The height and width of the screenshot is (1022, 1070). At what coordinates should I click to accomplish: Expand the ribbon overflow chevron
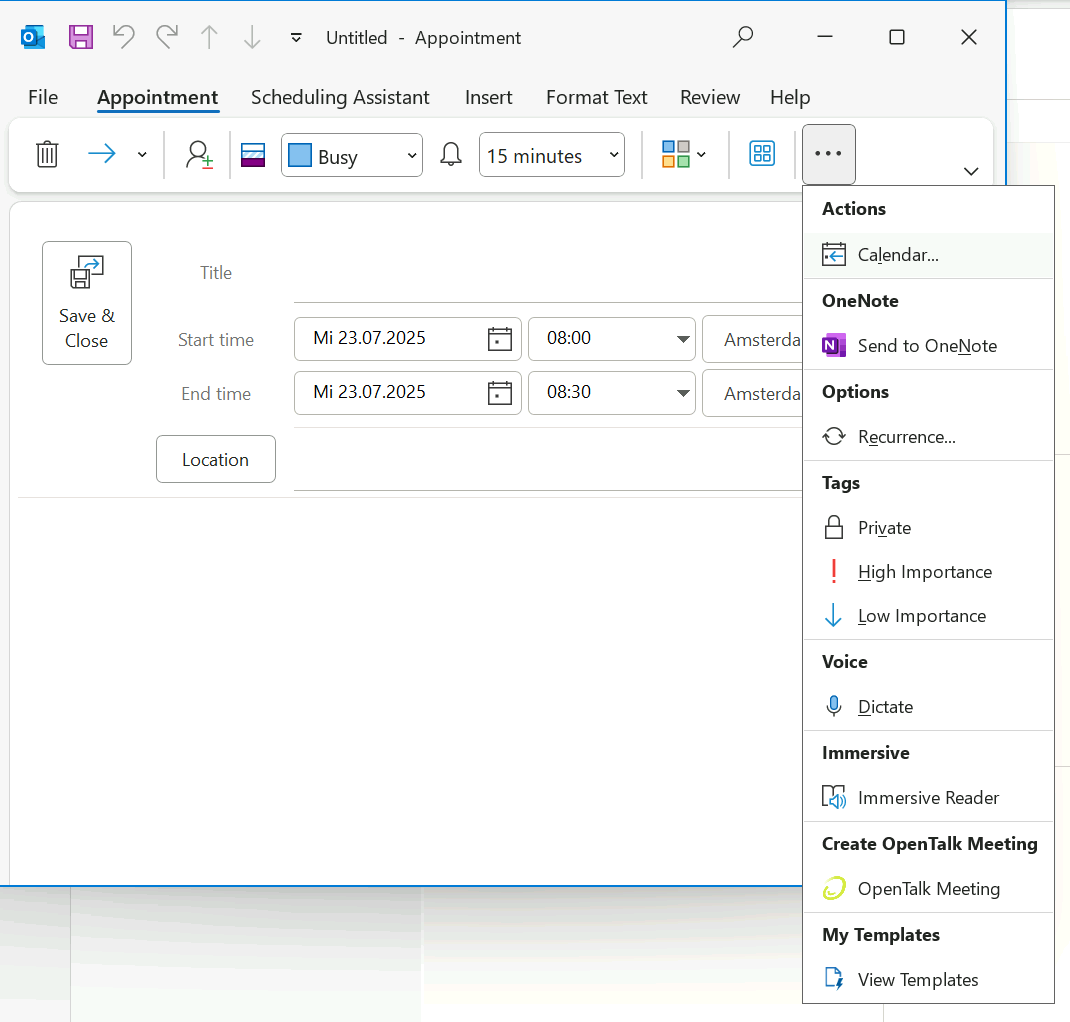point(970,171)
